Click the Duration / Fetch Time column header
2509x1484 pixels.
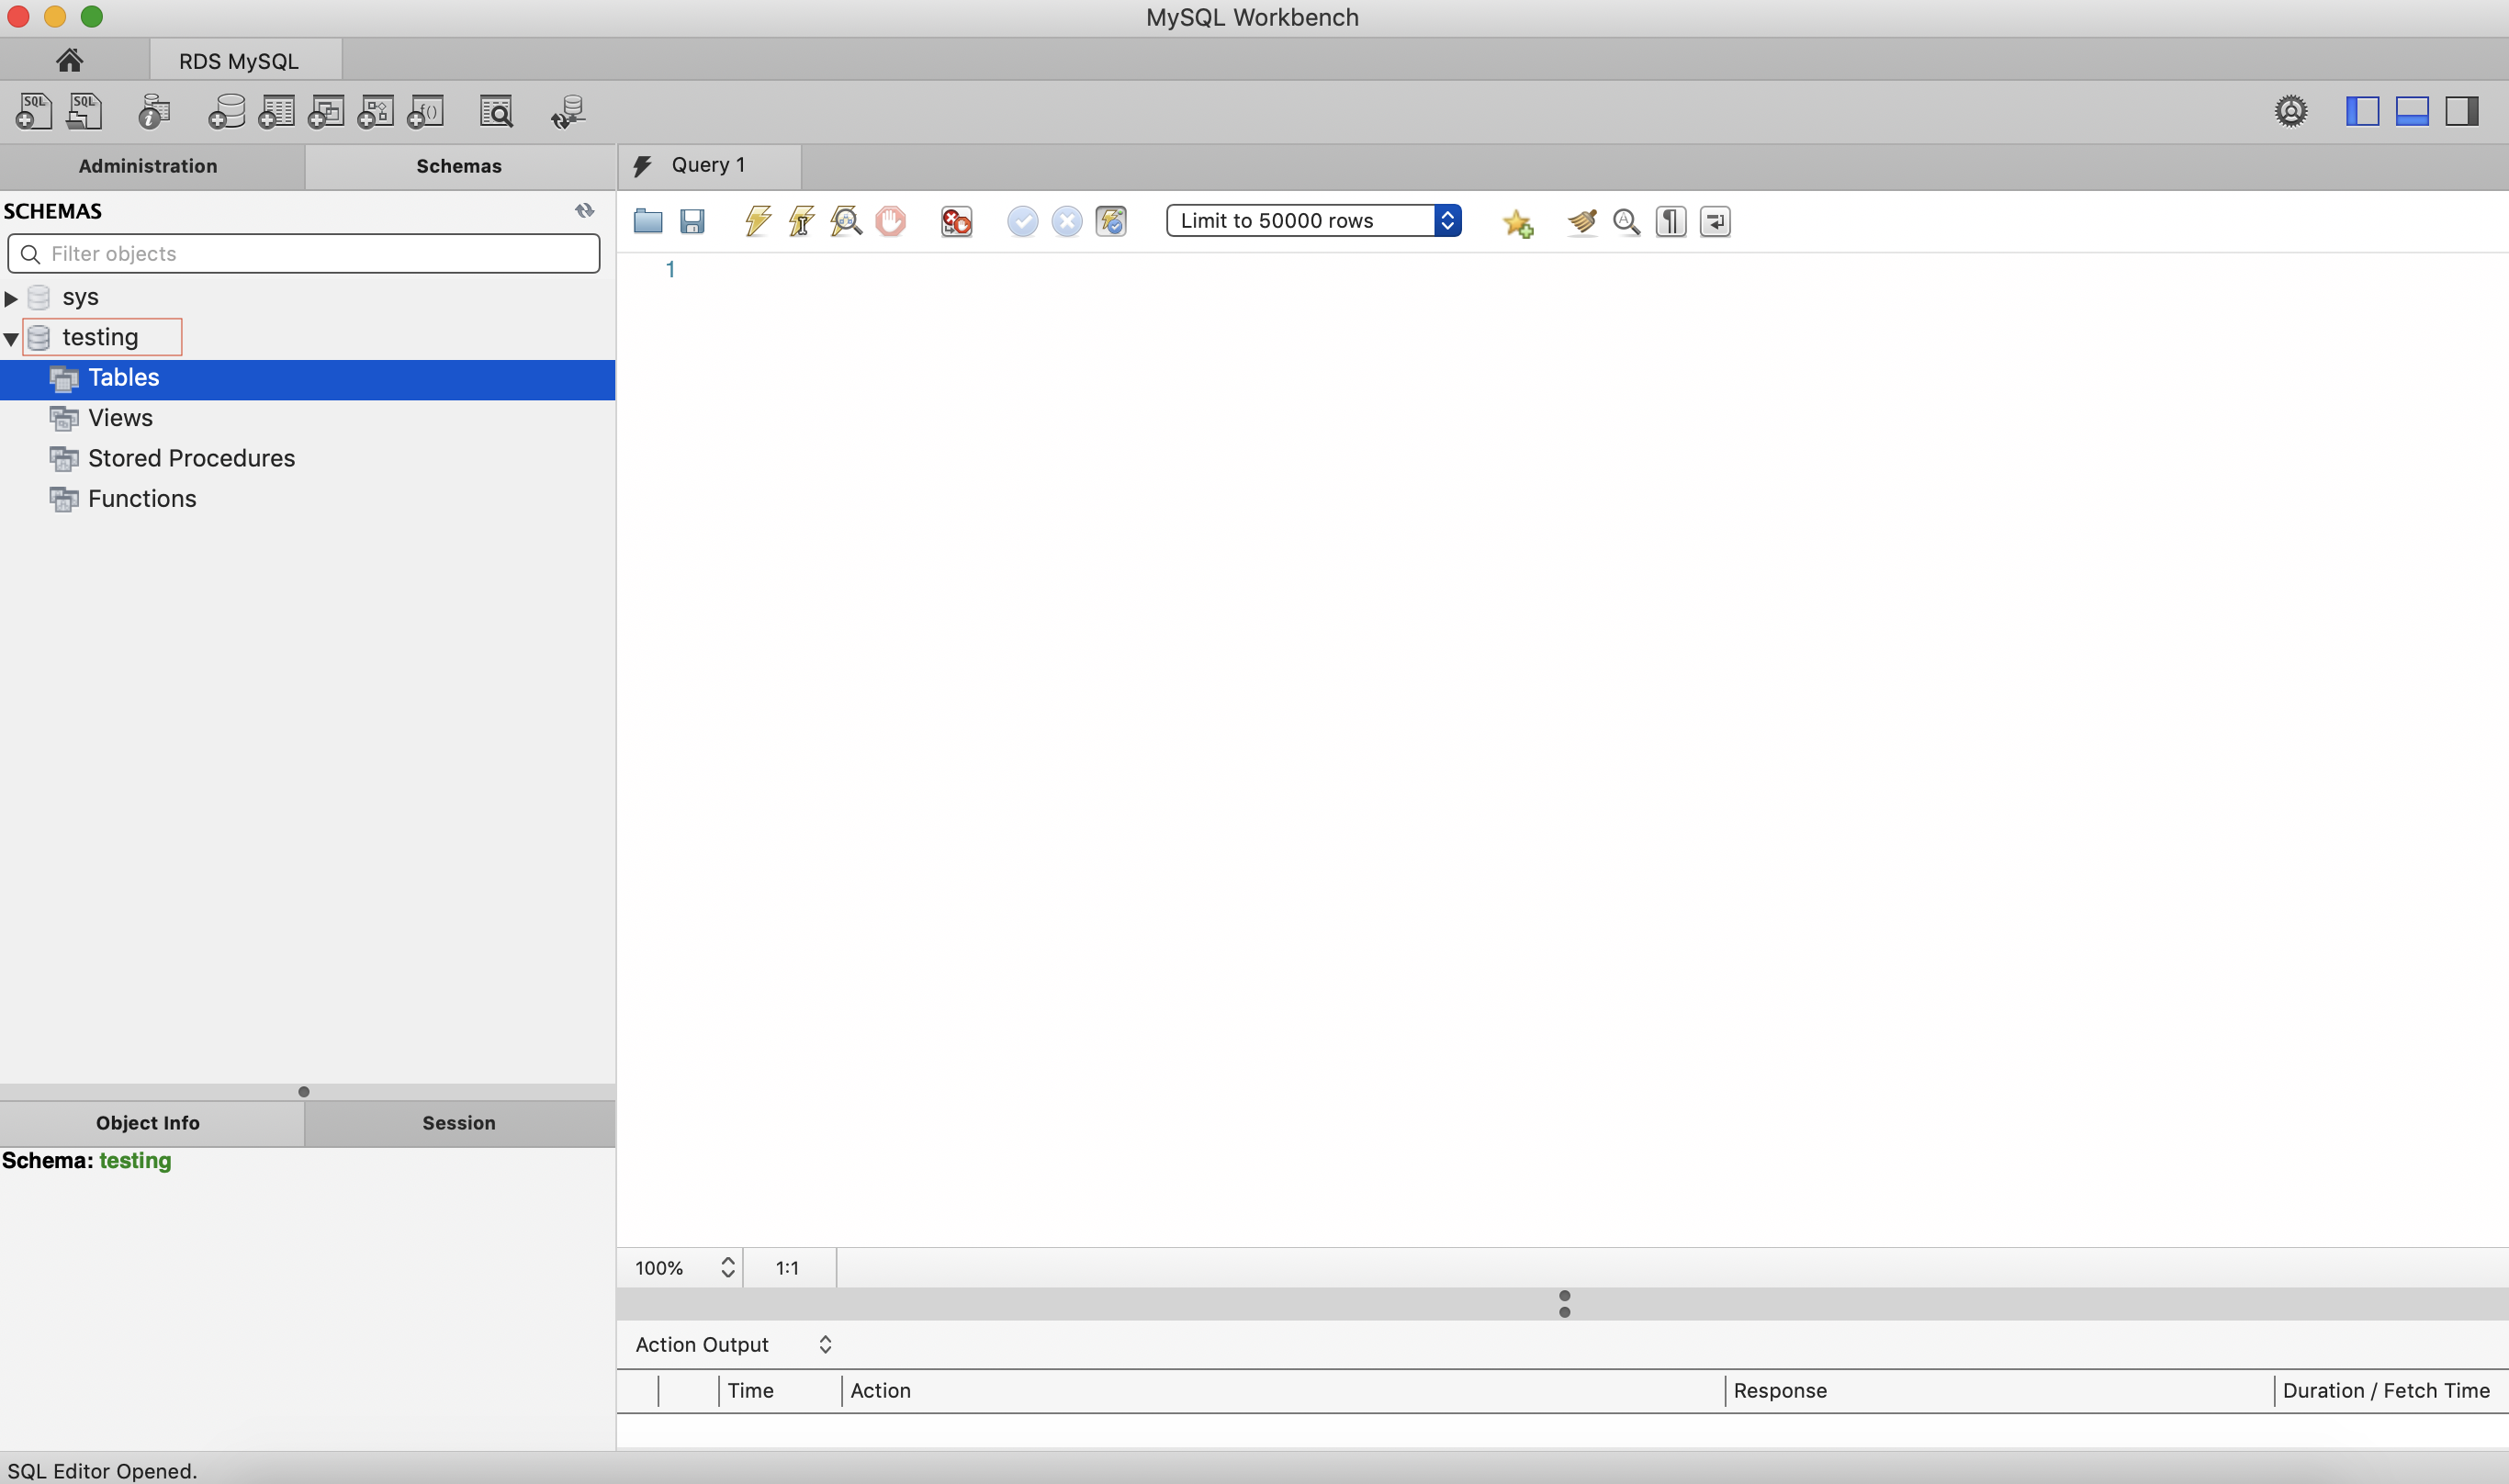click(x=2391, y=1390)
